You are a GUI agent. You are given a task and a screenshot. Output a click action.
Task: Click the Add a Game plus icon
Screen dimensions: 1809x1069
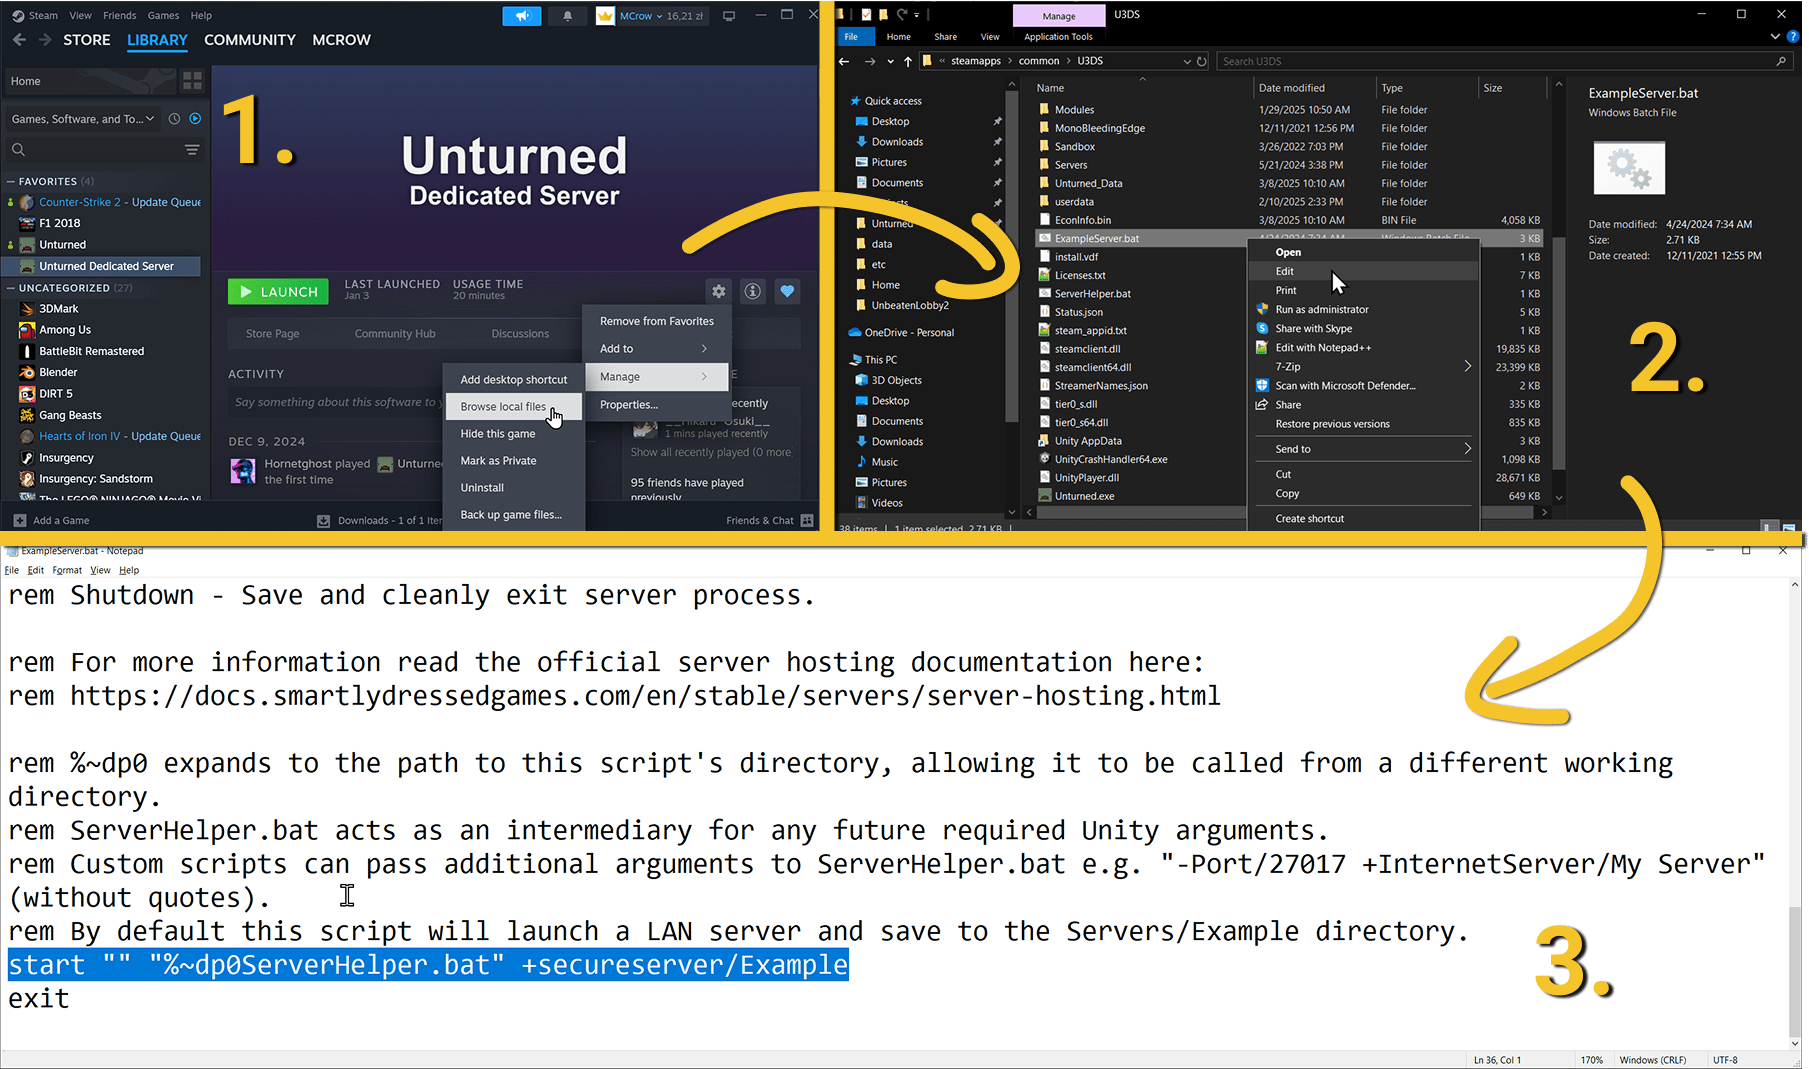pyautogui.click(x=19, y=519)
